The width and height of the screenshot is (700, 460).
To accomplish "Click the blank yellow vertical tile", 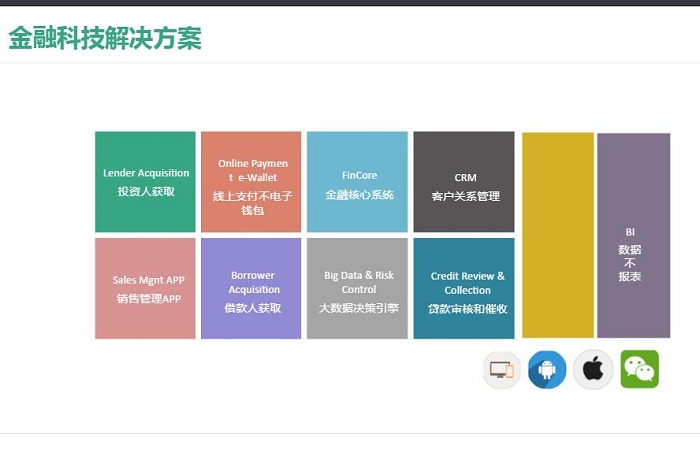I will (x=558, y=235).
